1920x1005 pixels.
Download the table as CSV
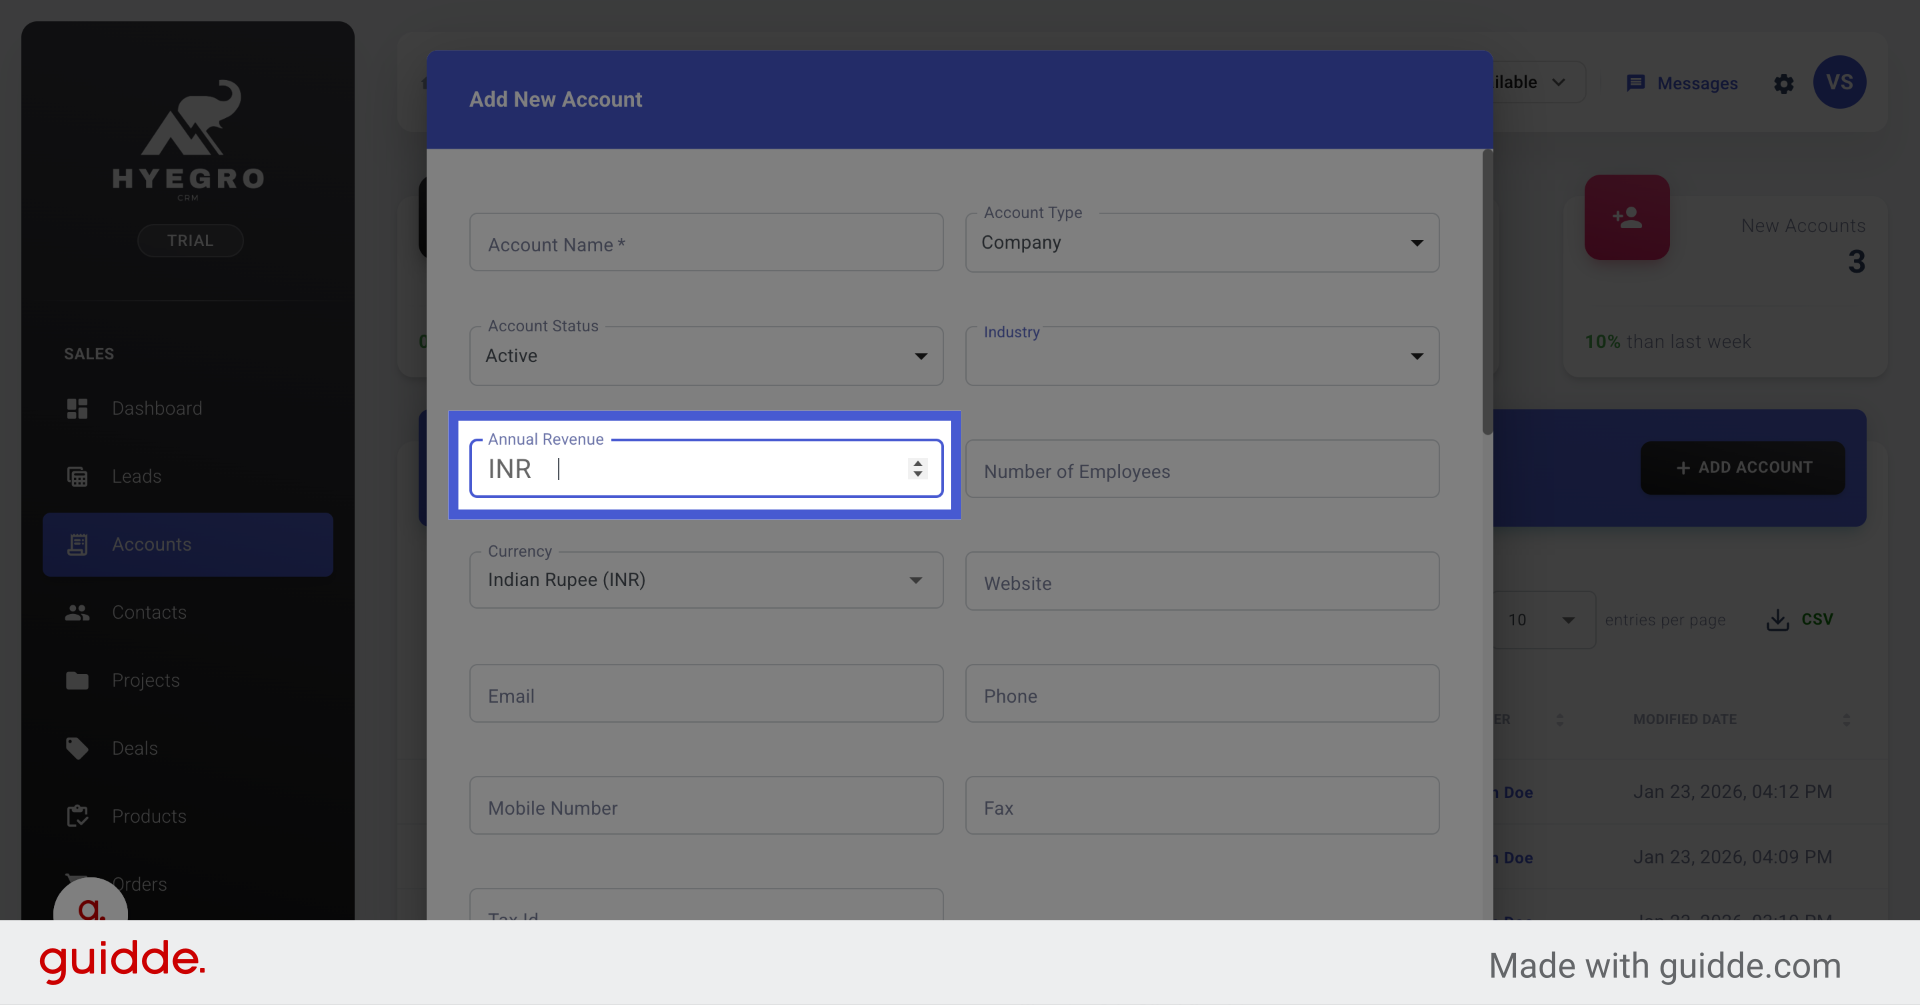pos(1800,619)
